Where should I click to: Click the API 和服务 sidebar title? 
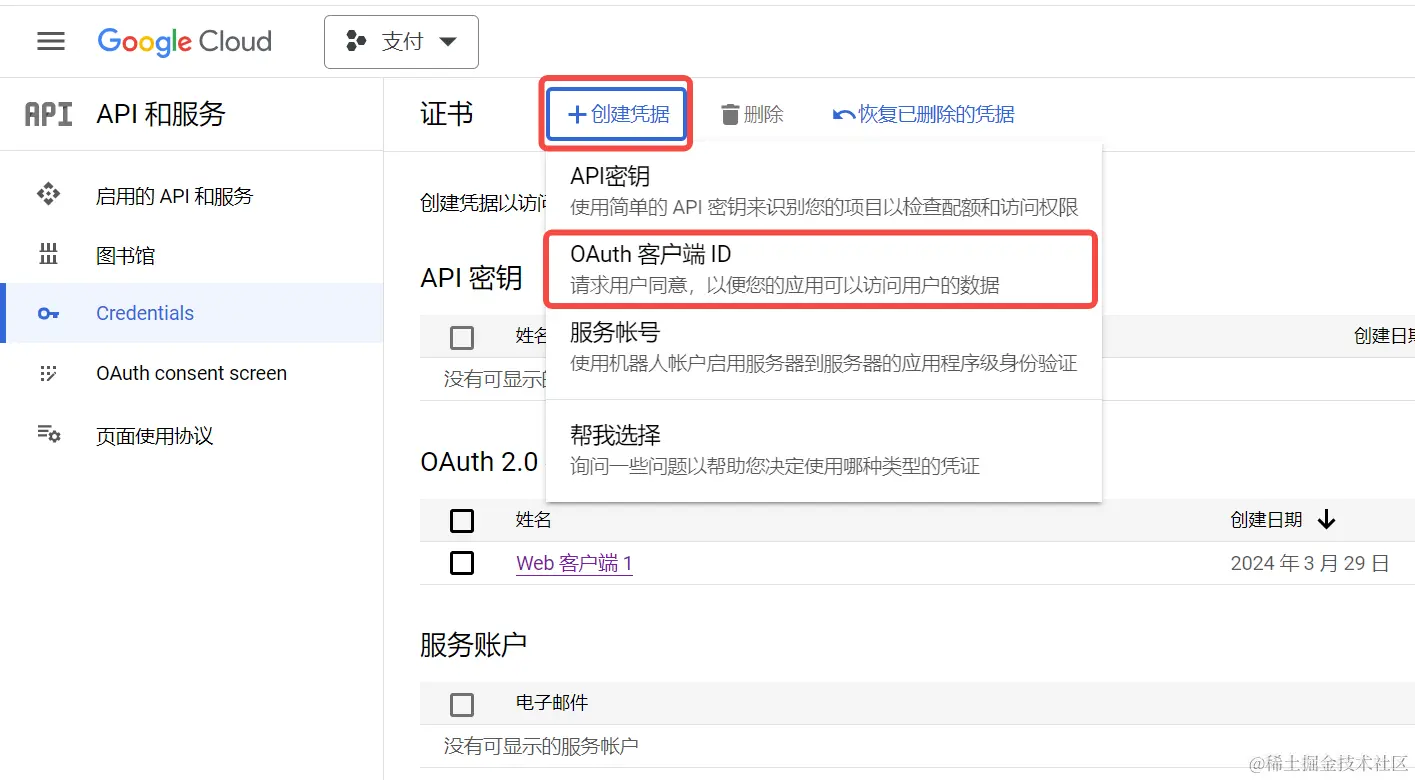[161, 114]
